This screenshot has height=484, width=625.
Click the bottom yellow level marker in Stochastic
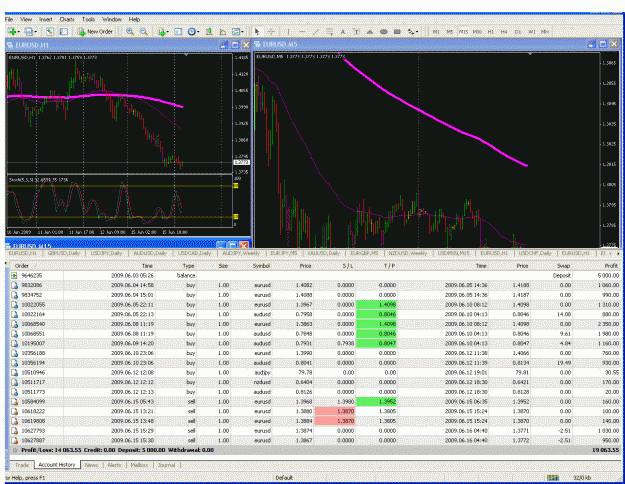(236, 216)
